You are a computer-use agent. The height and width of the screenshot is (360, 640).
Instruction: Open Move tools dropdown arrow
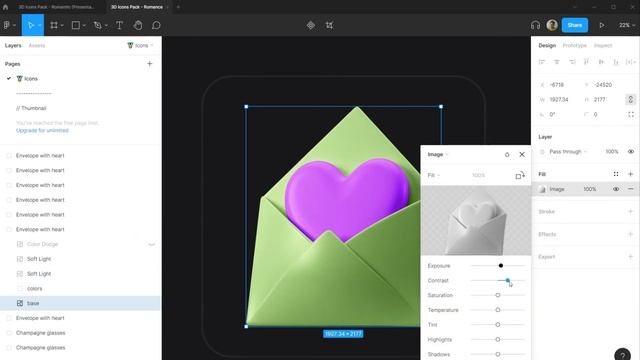40,25
